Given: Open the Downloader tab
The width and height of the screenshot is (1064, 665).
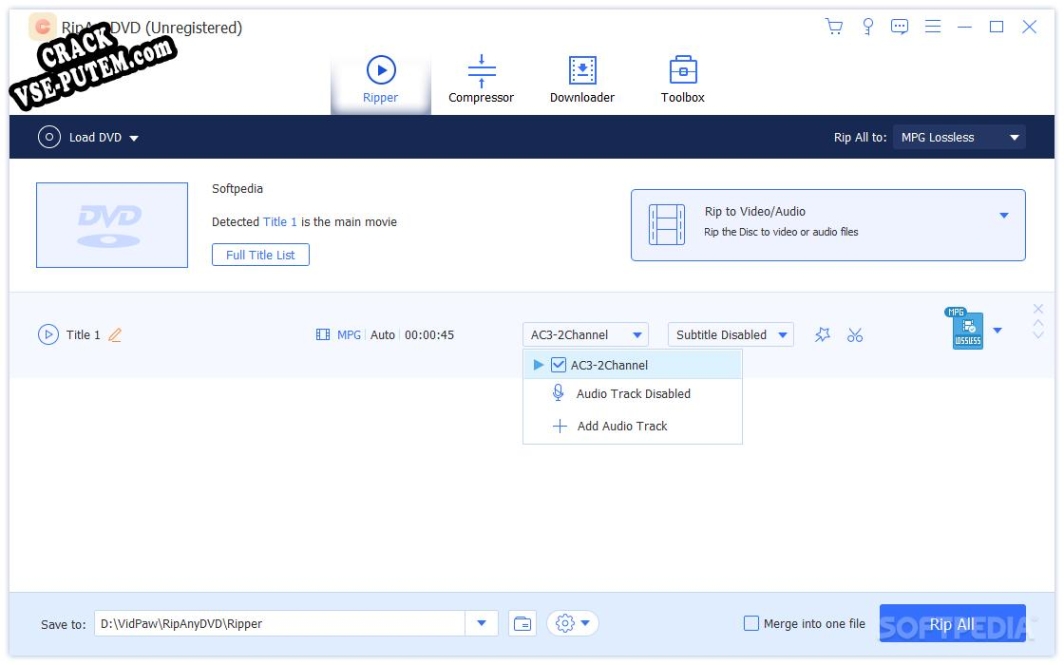Looking at the screenshot, I should 582,80.
